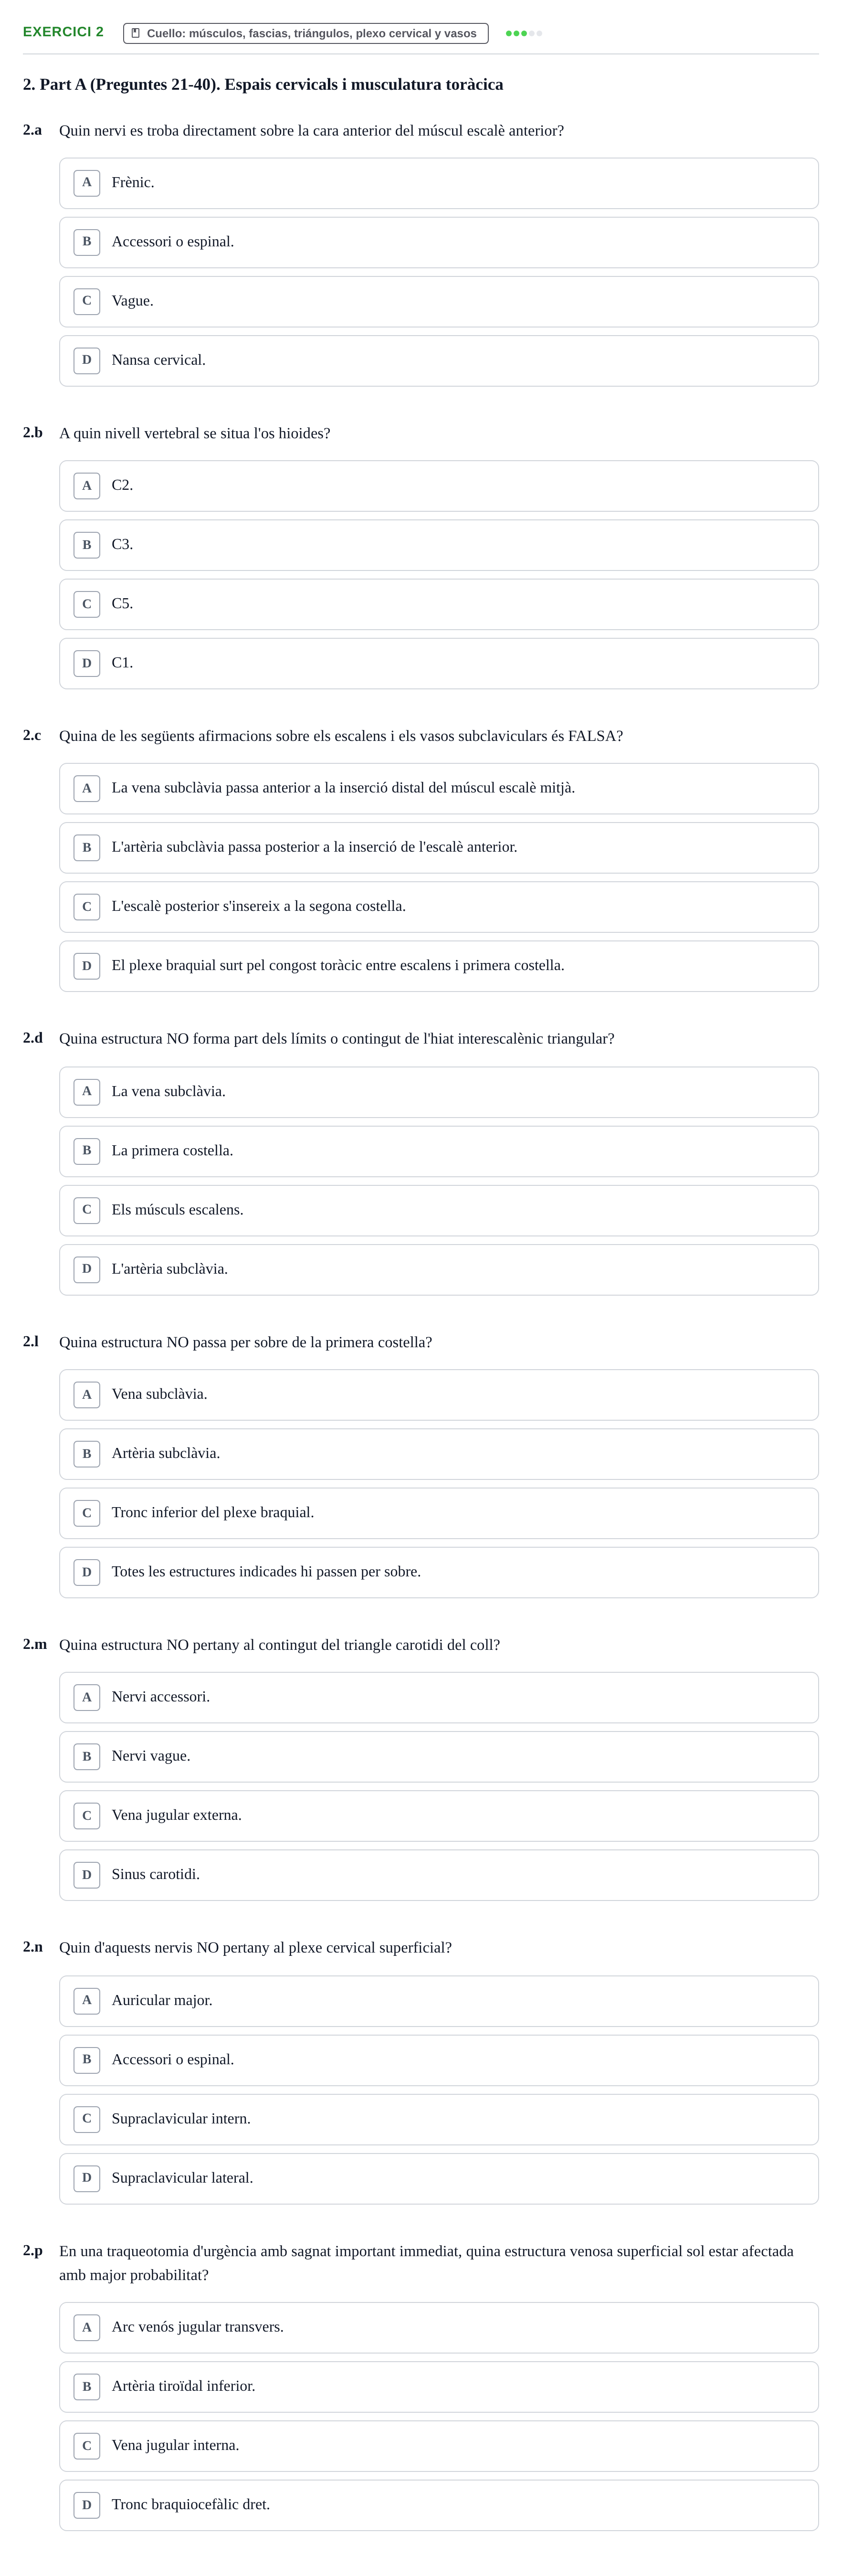Pick Sinus carotidi in question 2.m
This screenshot has width=842, height=2576.
click(439, 1875)
